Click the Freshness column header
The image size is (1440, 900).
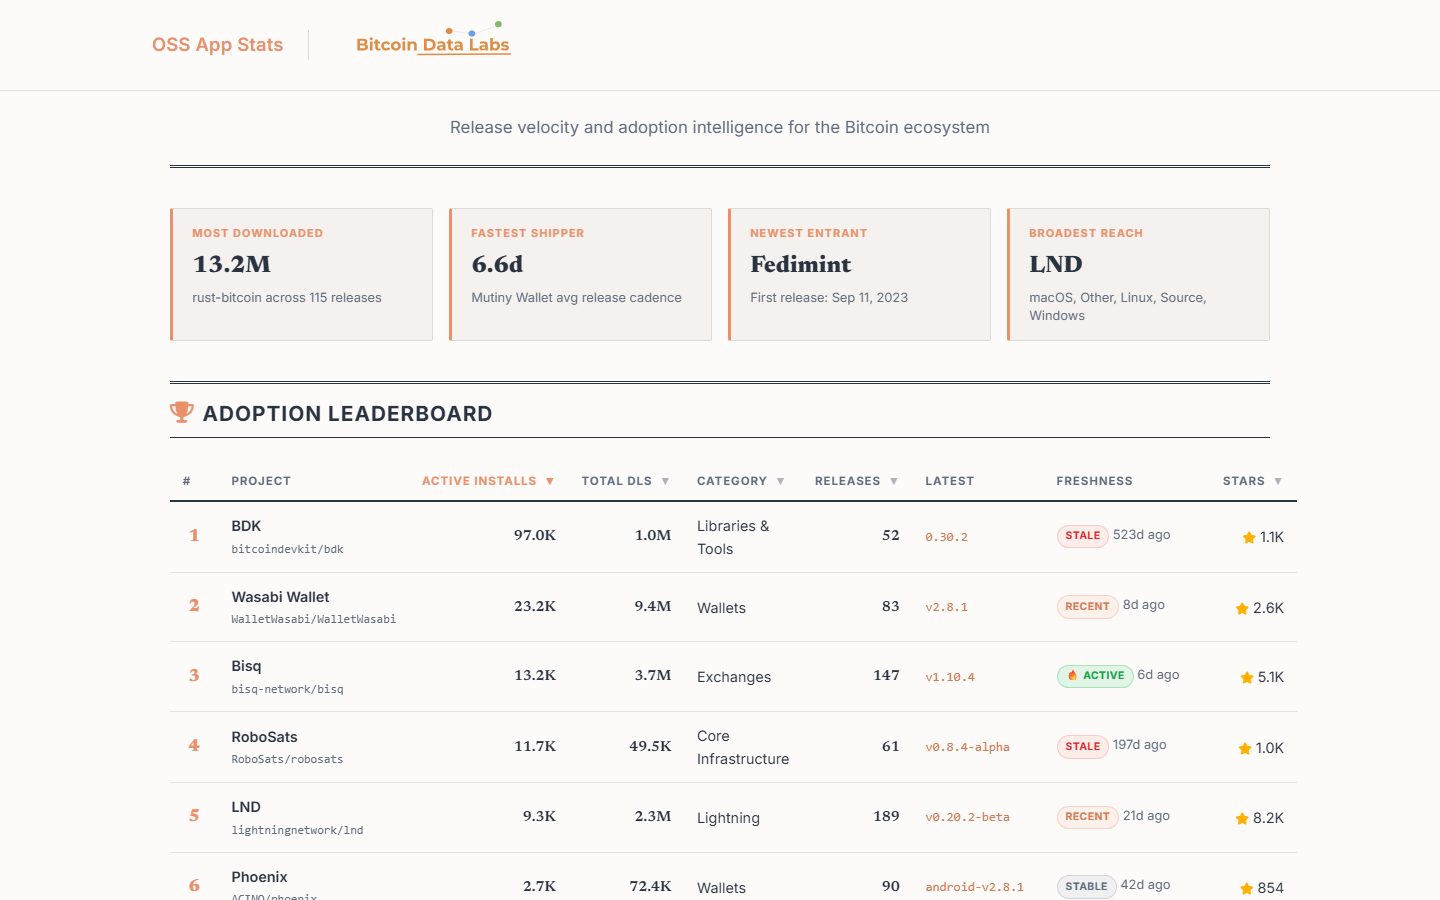coord(1094,481)
